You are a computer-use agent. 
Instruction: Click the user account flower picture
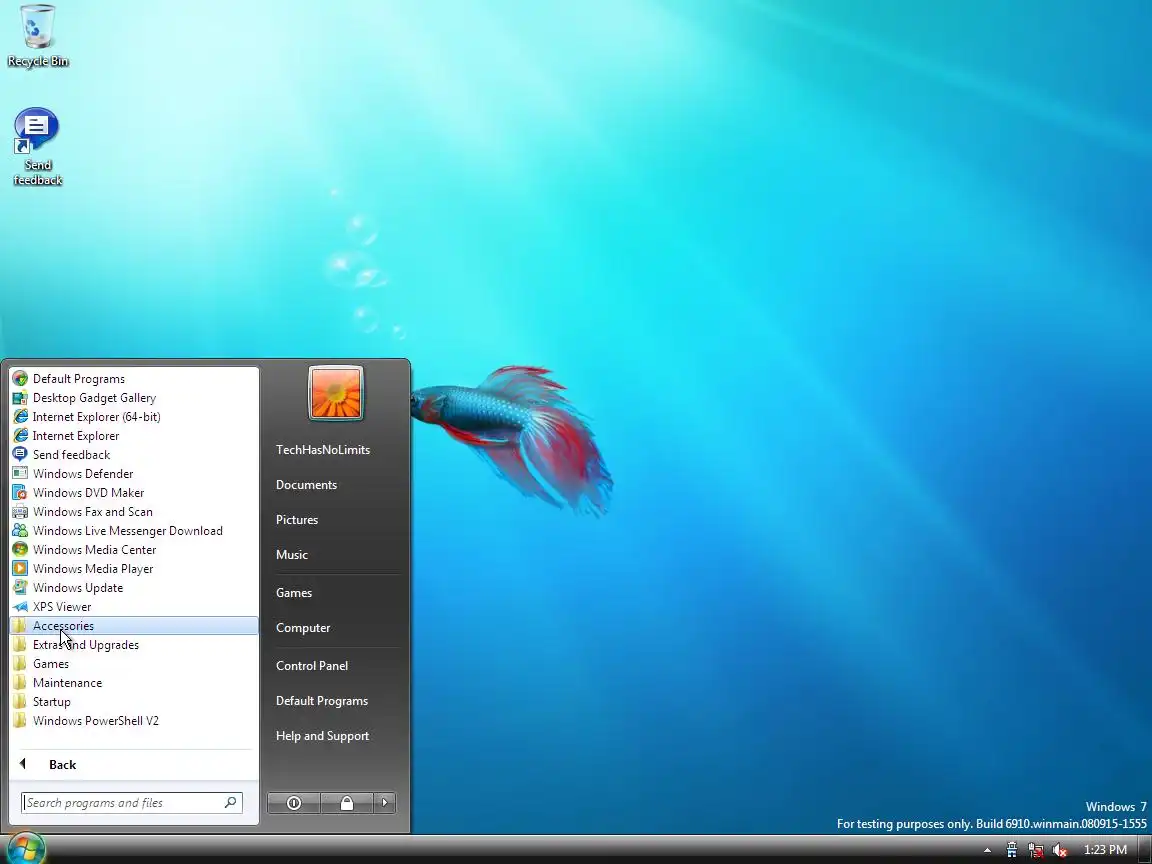(336, 393)
